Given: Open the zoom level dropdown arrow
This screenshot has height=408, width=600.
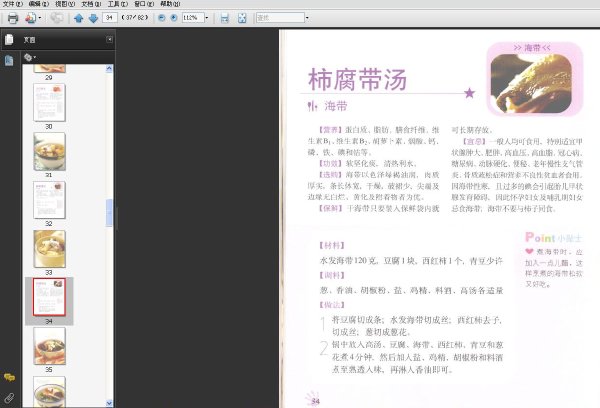Looking at the screenshot, I should [x=207, y=18].
